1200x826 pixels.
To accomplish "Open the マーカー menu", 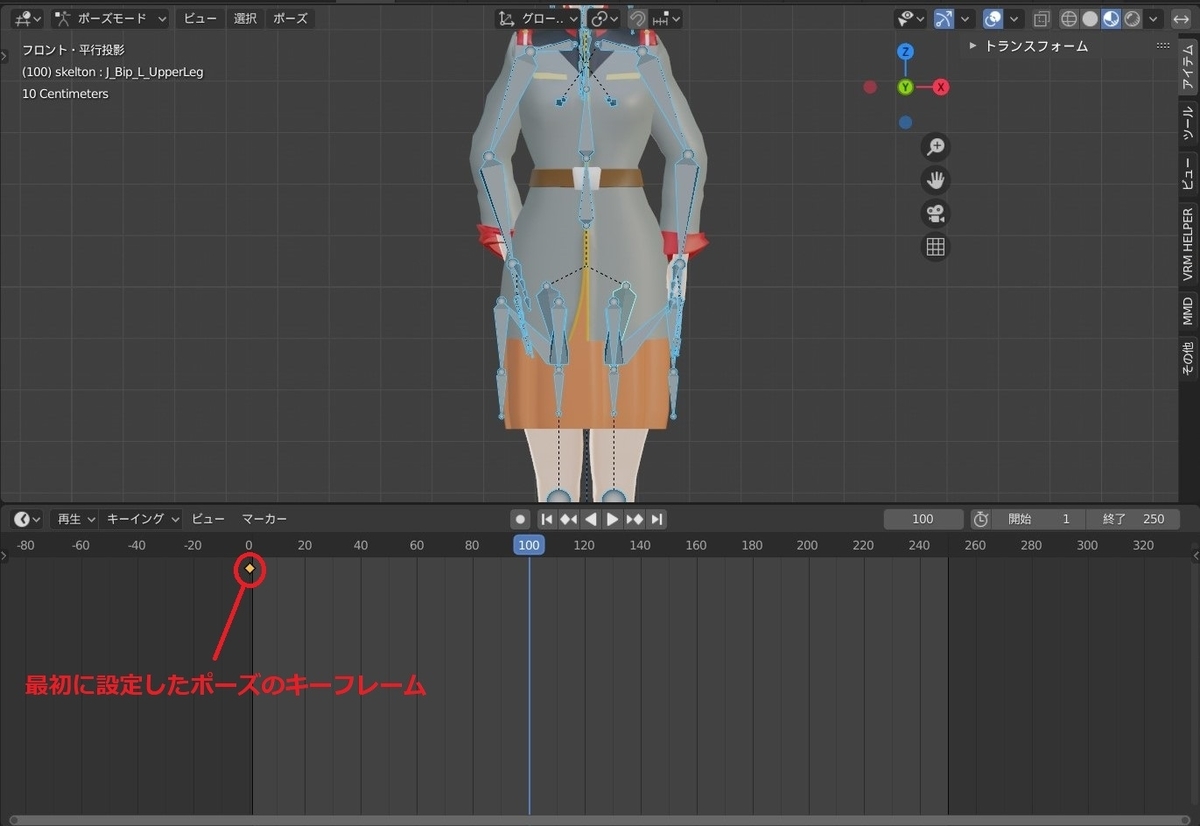I will pyautogui.click(x=264, y=519).
